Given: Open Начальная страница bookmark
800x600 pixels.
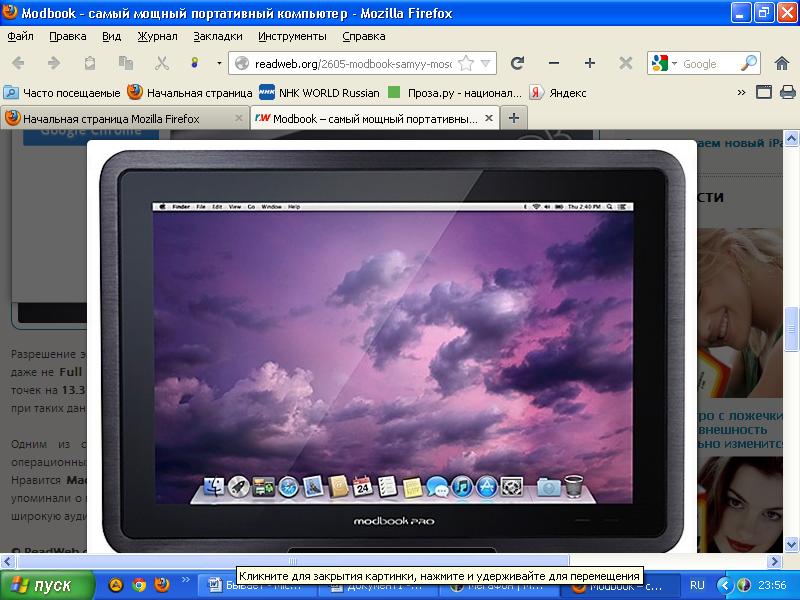Looking at the screenshot, I should pyautogui.click(x=190, y=93).
